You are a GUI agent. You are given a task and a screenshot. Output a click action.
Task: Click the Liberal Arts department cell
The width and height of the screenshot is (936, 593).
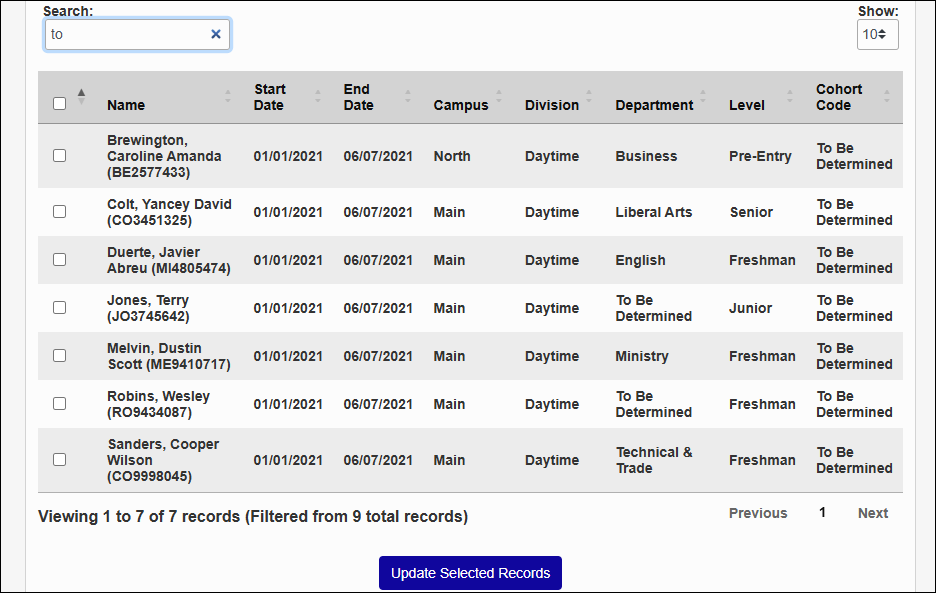tap(654, 212)
